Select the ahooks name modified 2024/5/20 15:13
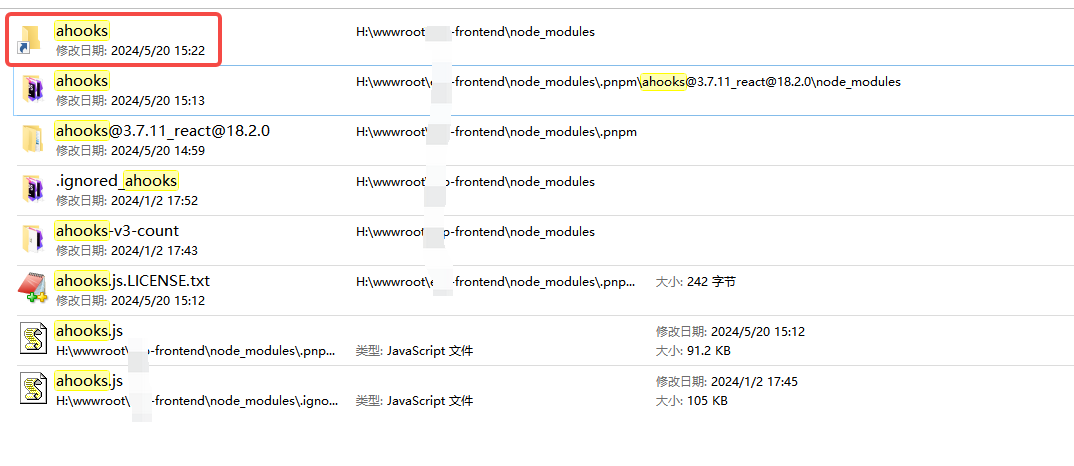Image resolution: width=1074 pixels, height=466 pixels. point(82,81)
